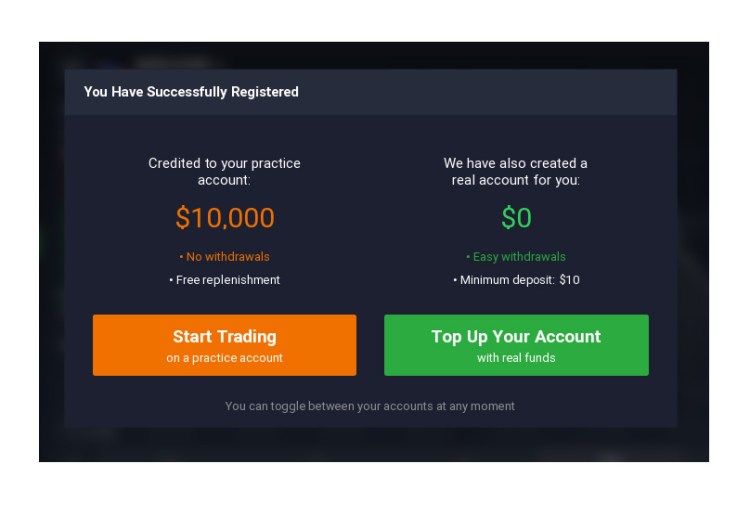
Task: Click 'with real funds' button subtitle
Action: click(516, 358)
